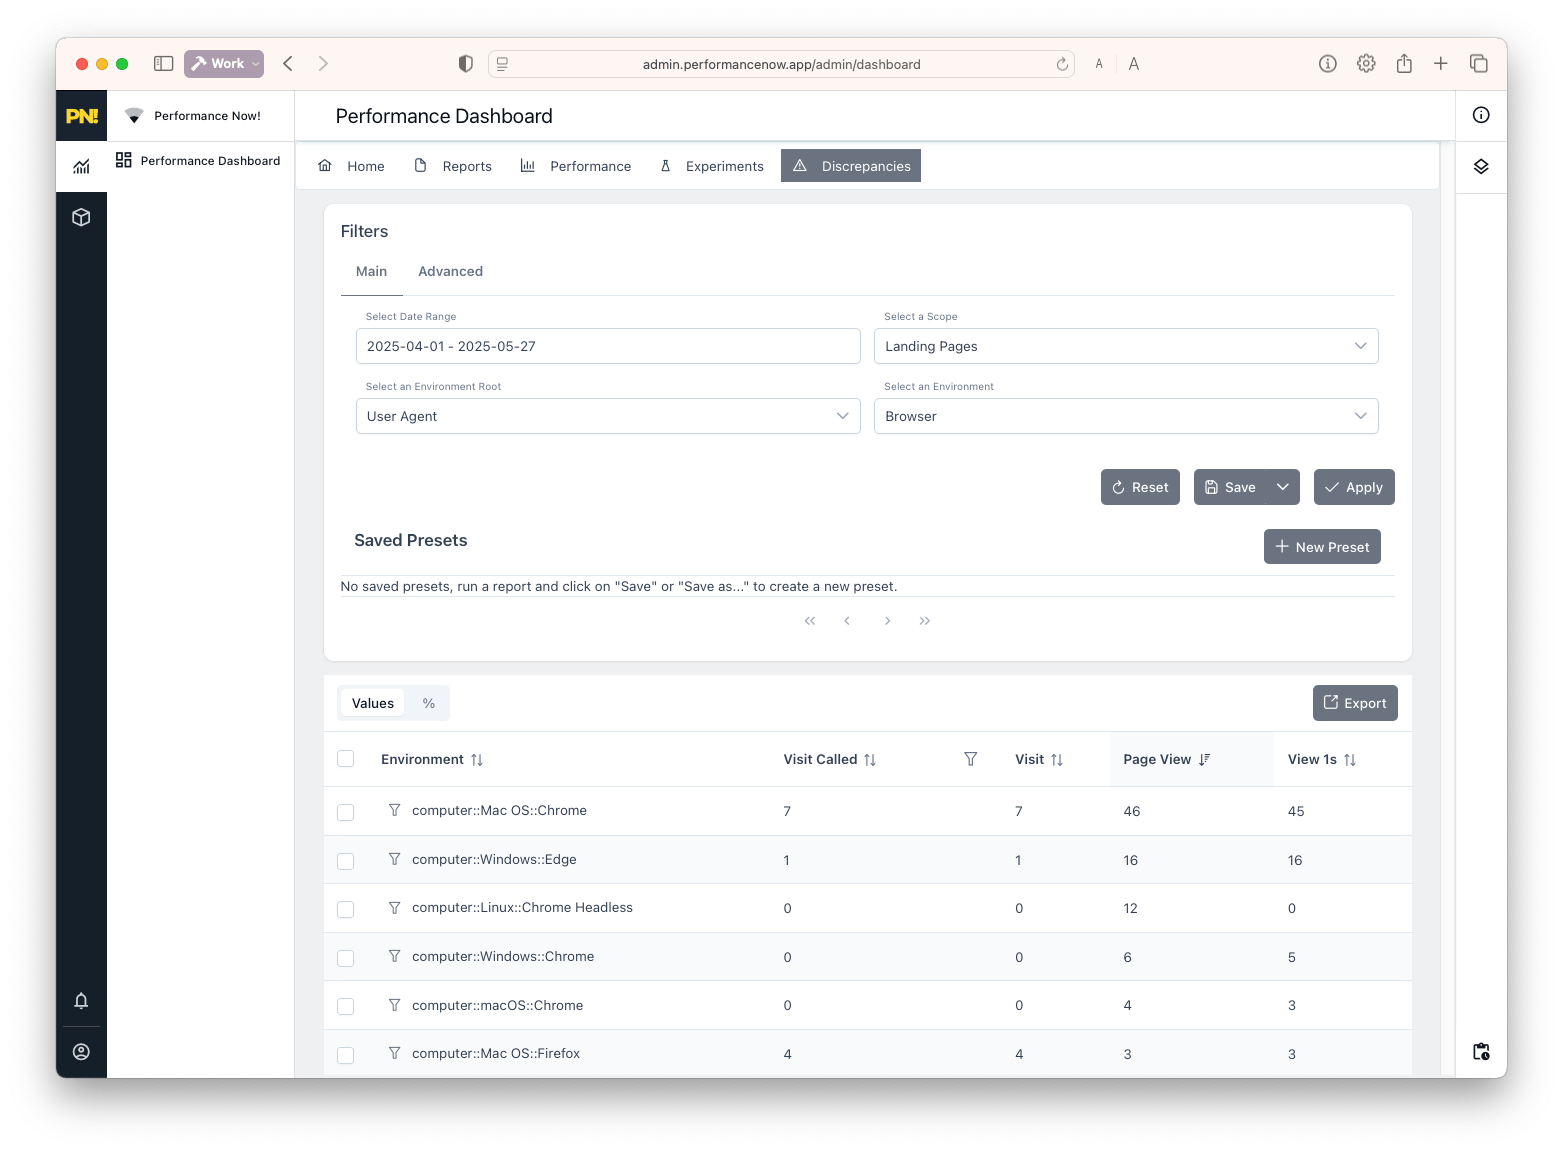This screenshot has width=1563, height=1152.
Task: Click the clipboard clock icon at bottom right
Action: [x=1481, y=1052]
